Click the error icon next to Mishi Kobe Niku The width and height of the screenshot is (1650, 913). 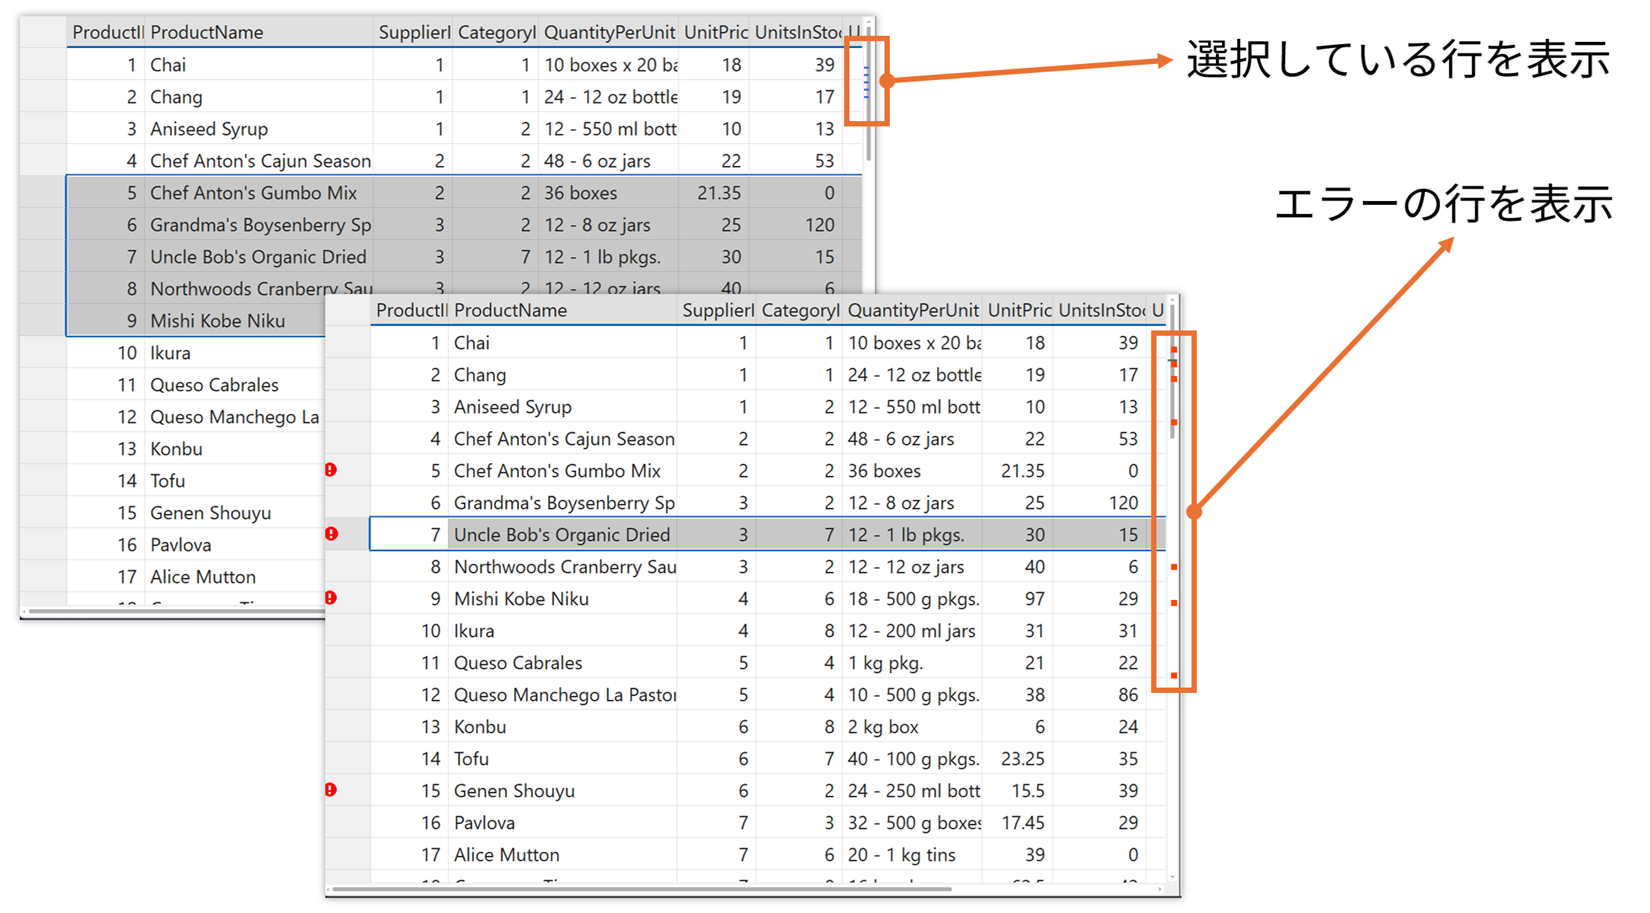pos(330,597)
